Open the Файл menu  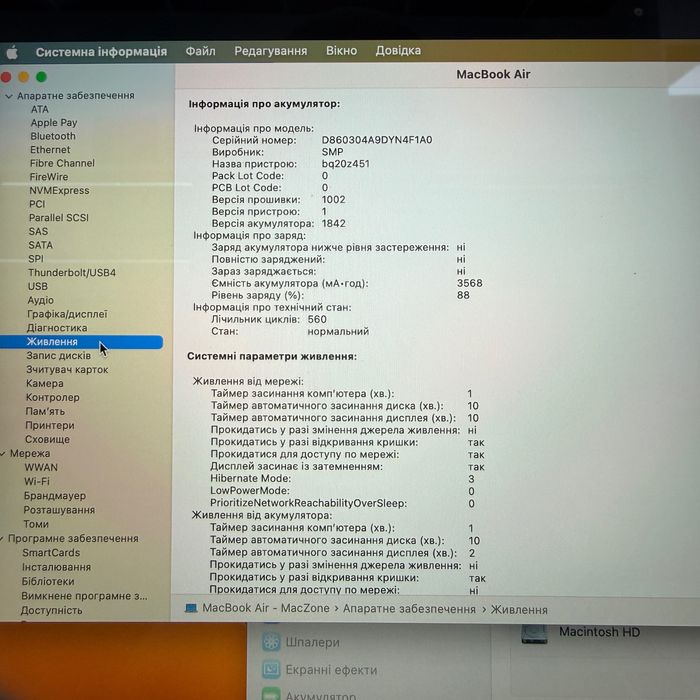[200, 51]
